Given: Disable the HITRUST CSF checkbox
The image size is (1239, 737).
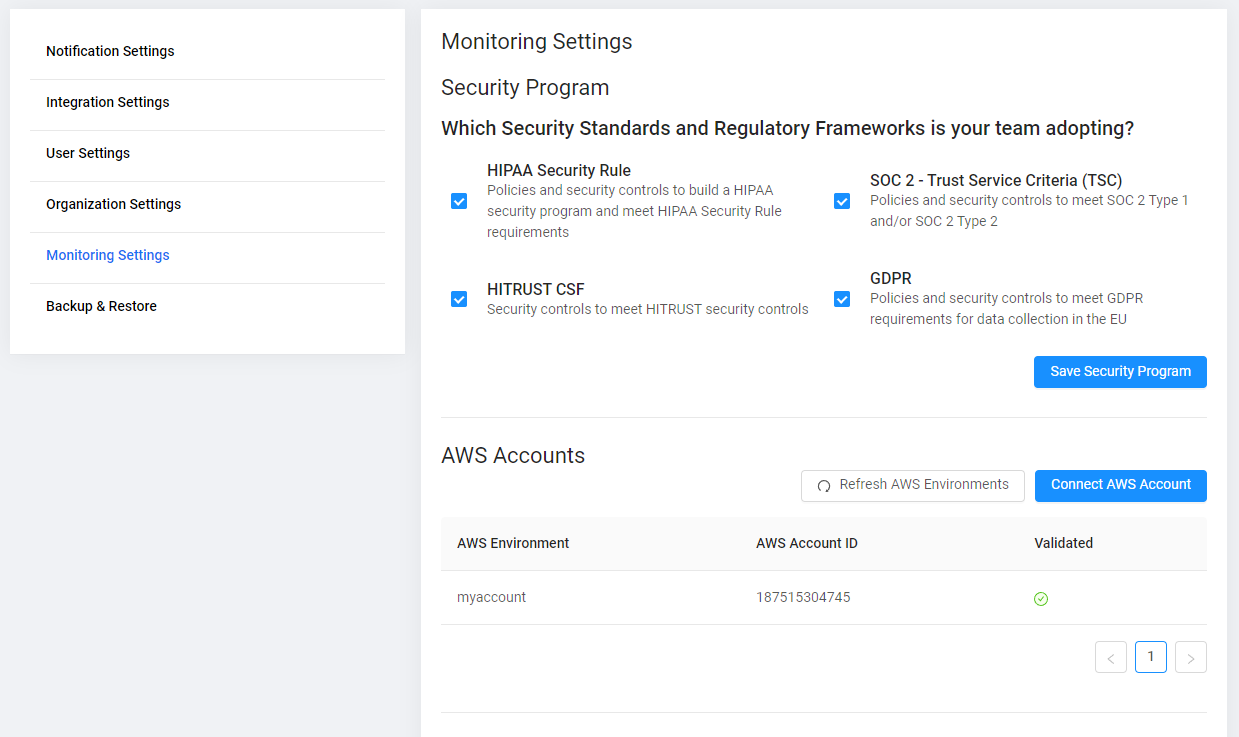Looking at the screenshot, I should [459, 299].
